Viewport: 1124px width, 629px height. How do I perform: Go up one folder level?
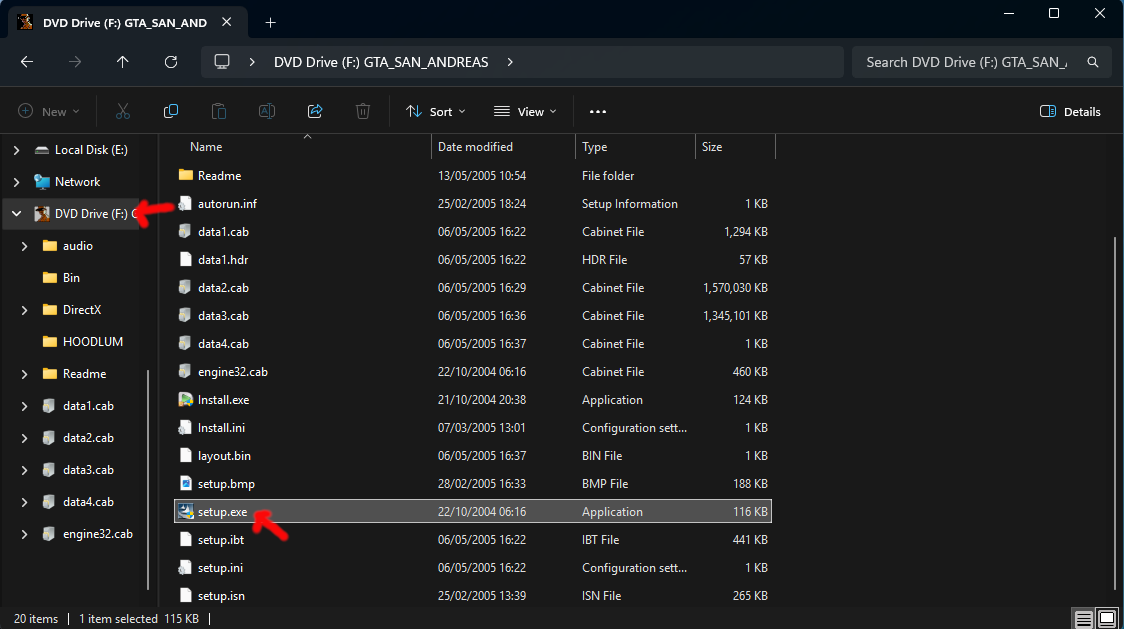tap(123, 62)
